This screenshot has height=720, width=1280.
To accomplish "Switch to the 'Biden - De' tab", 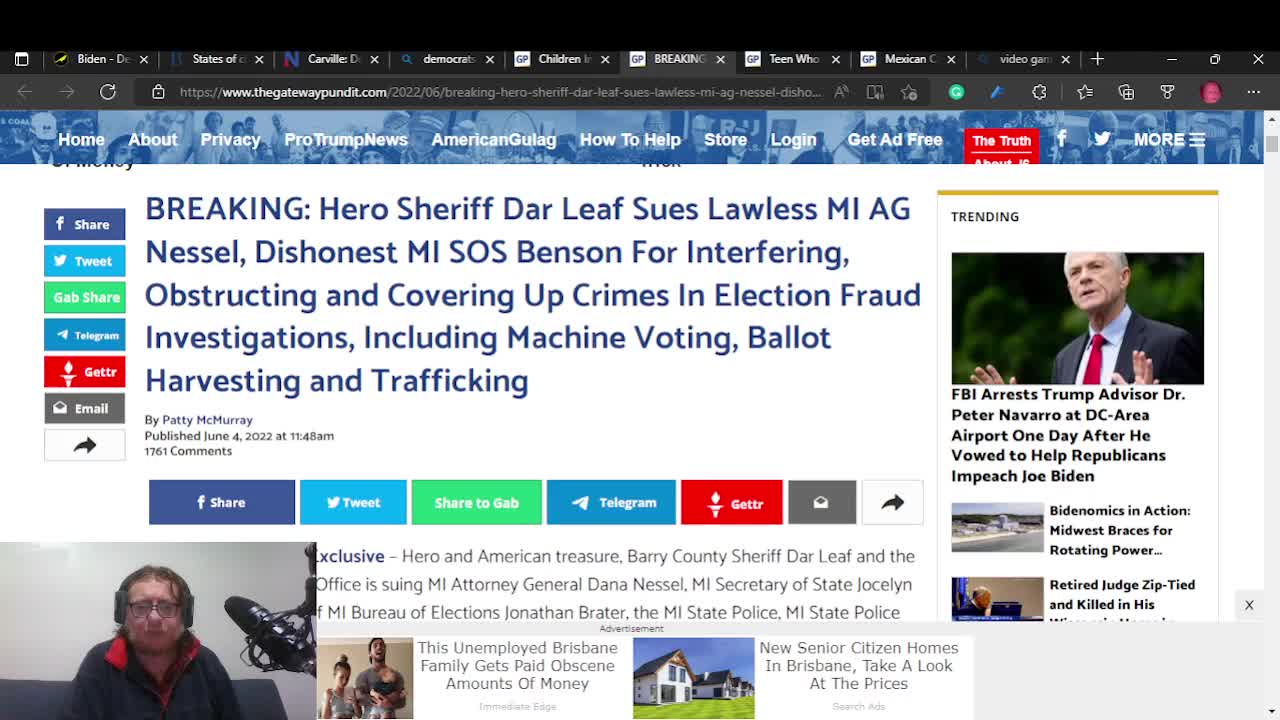I will click(x=102, y=59).
